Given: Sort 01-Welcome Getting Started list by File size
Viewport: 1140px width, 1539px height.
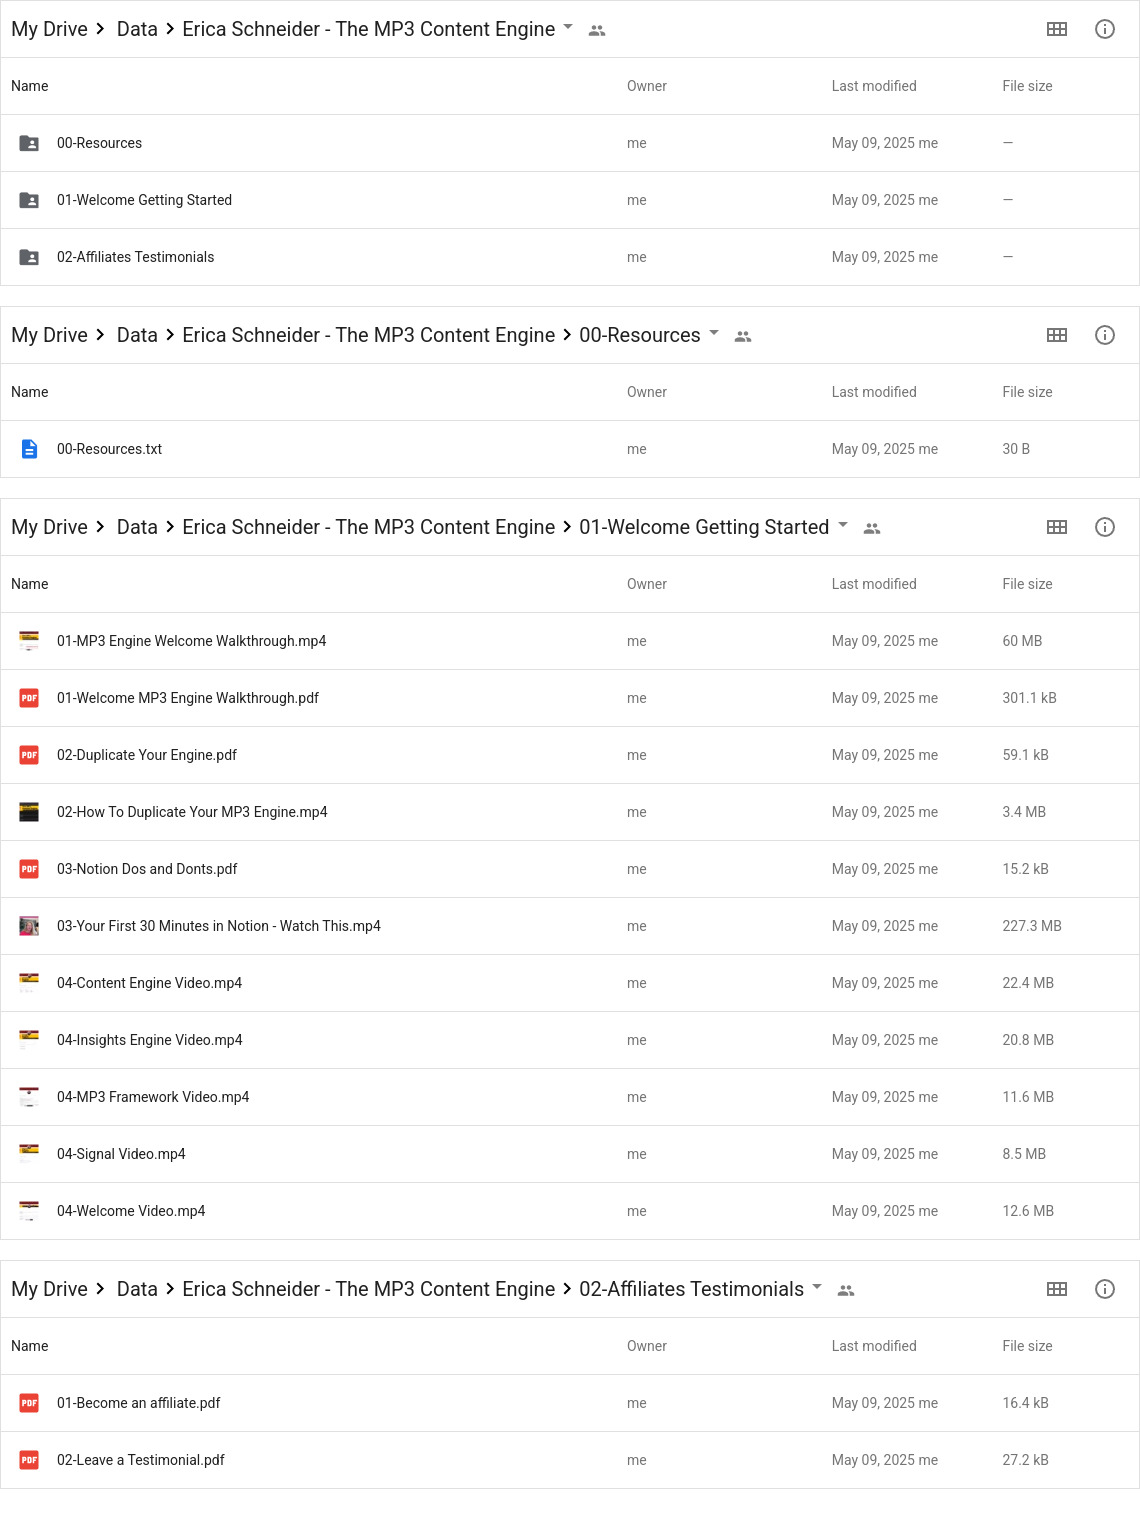Looking at the screenshot, I should (x=1027, y=584).
